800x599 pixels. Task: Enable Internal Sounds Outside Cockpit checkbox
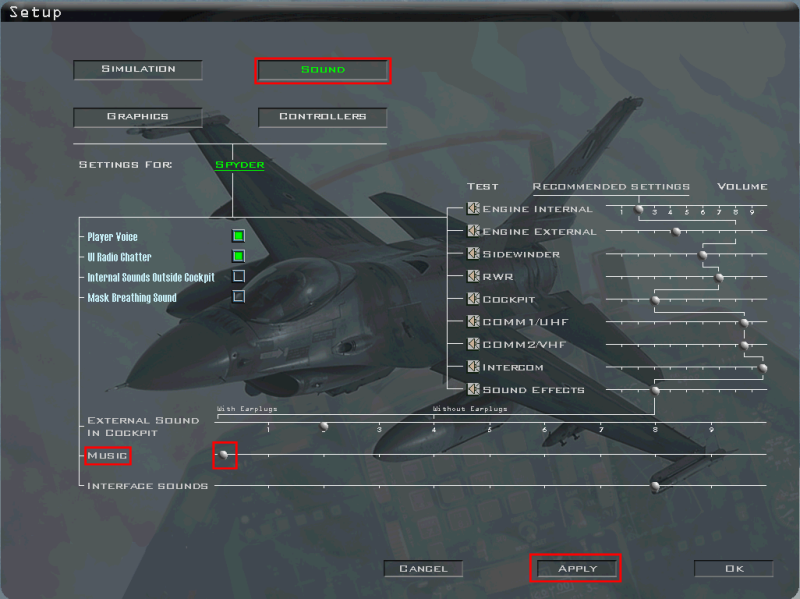pos(239,276)
